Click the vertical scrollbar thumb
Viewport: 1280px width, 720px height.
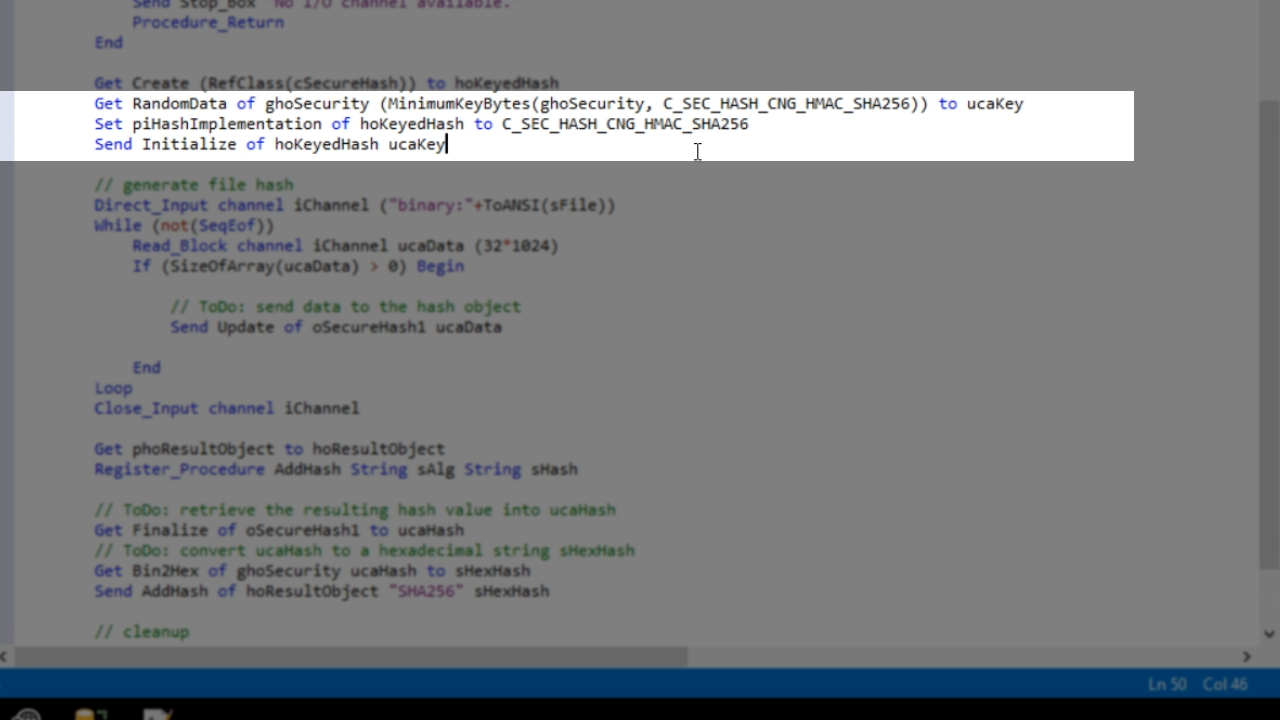pyautogui.click(x=1269, y=330)
